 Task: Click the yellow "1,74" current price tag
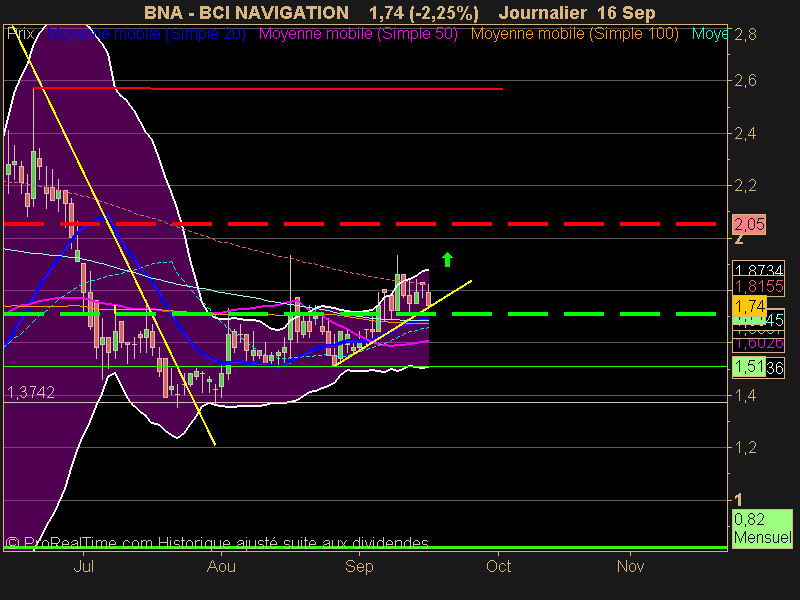point(749,306)
